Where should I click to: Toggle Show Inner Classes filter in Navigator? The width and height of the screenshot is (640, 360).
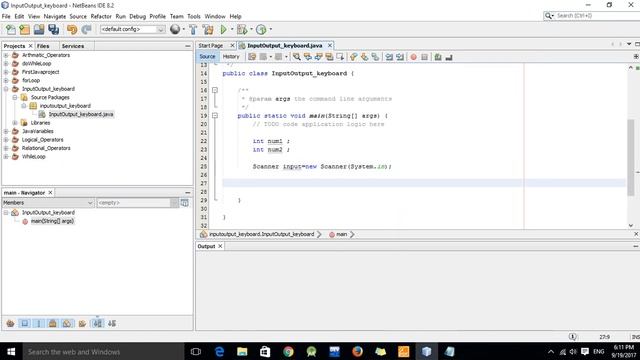tap(67, 324)
